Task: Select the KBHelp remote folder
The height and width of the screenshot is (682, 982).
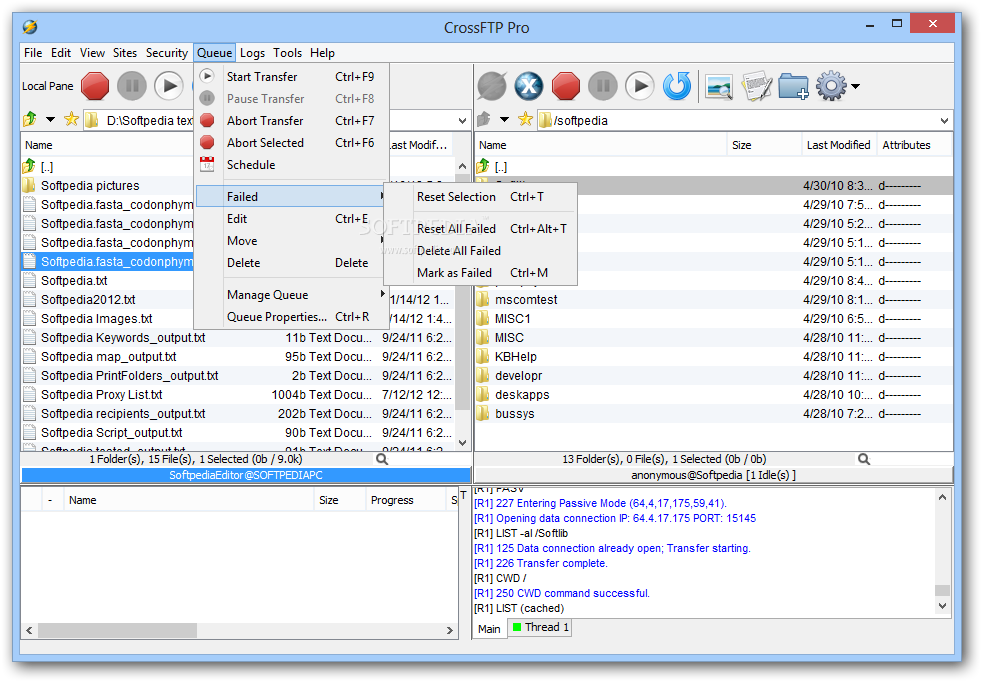Action: click(515, 356)
